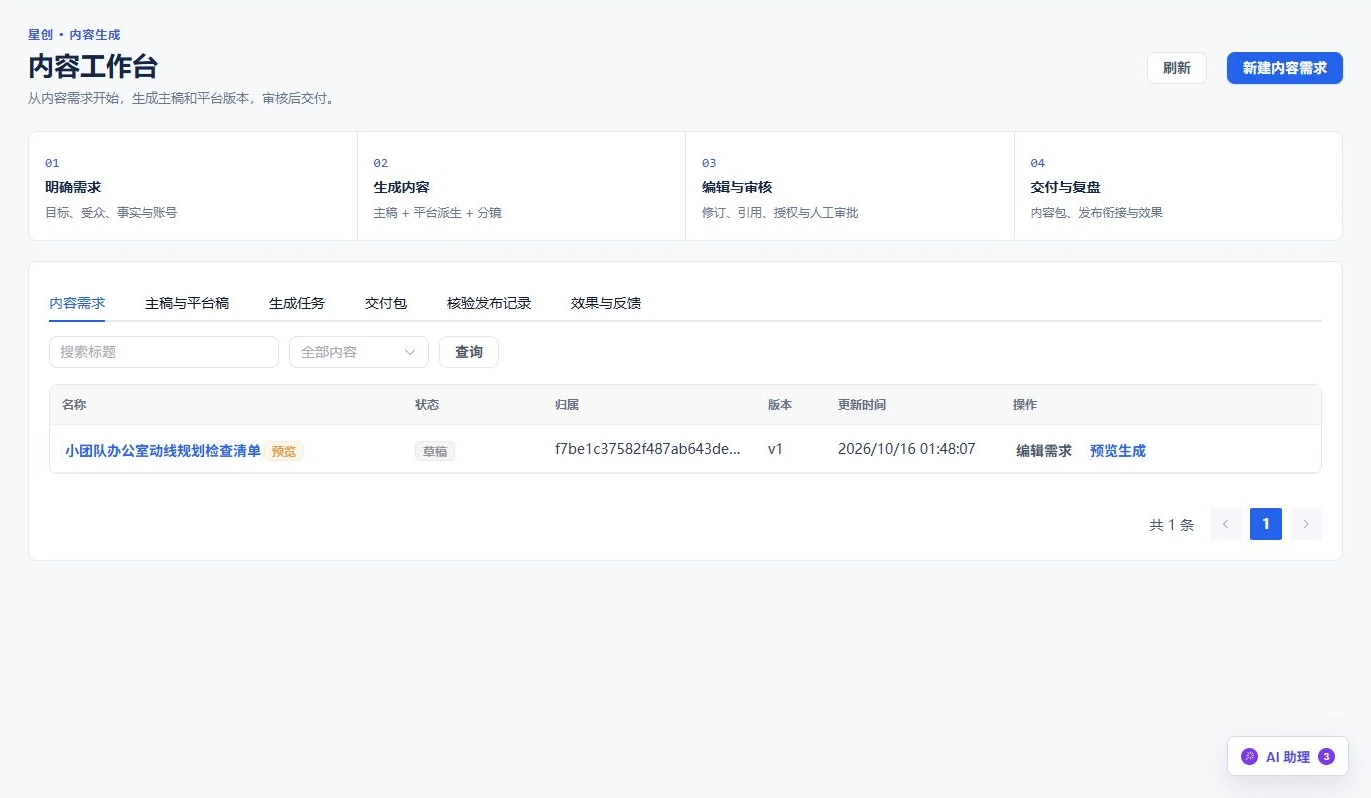The width and height of the screenshot is (1371, 798).
Task: Open the 效果与反馈 tab
Action: pos(606,303)
